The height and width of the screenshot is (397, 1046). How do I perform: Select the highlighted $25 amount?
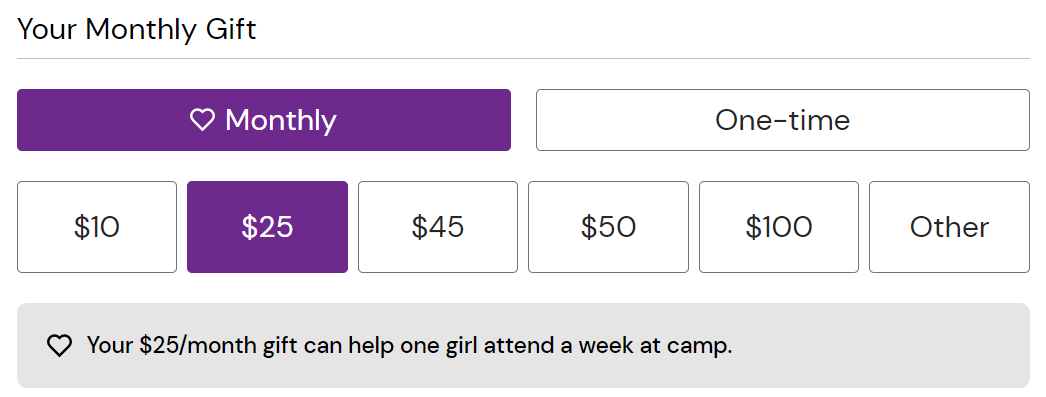pyautogui.click(x=267, y=227)
